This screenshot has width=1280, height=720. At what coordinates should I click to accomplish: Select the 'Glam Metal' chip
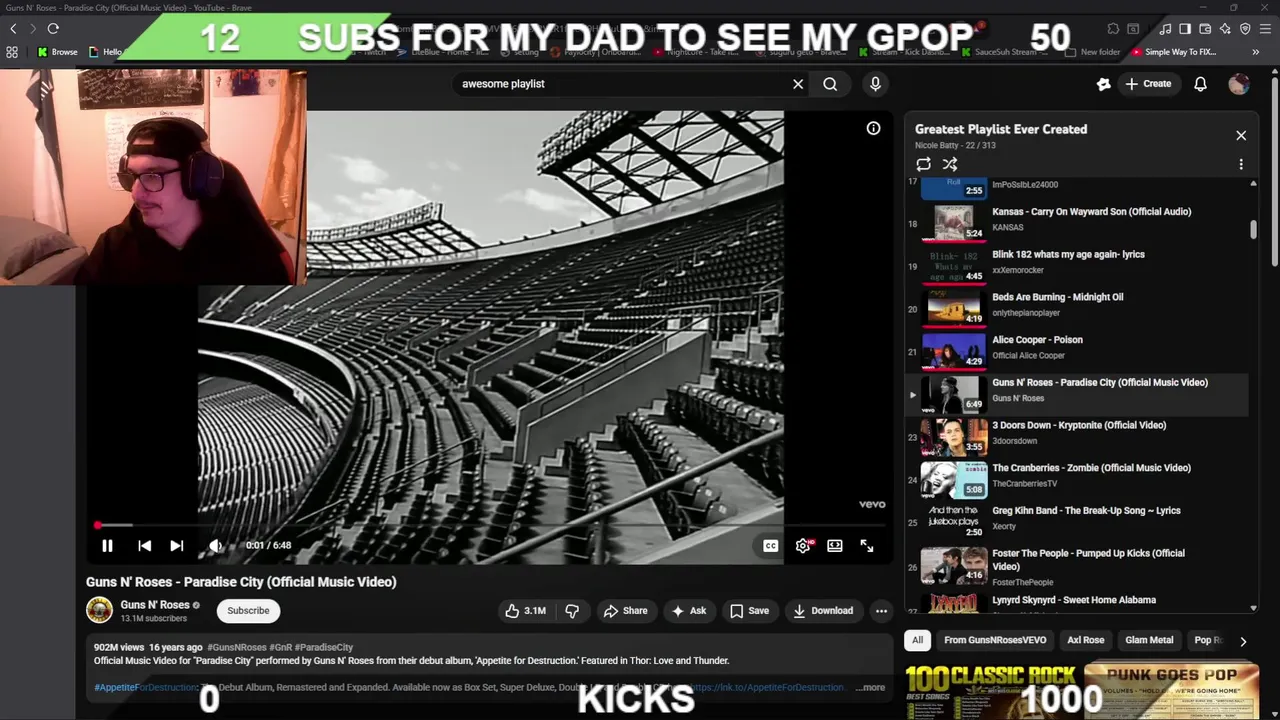click(1149, 641)
